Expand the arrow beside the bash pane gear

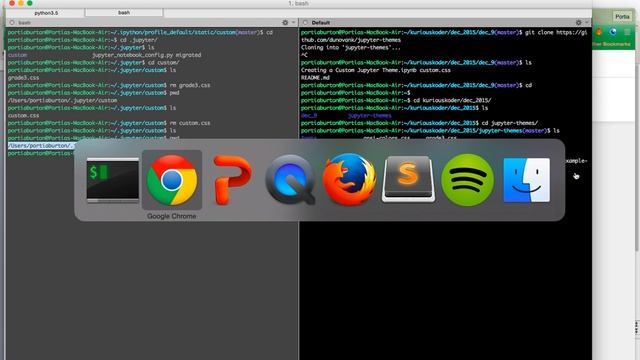[x=293, y=22]
